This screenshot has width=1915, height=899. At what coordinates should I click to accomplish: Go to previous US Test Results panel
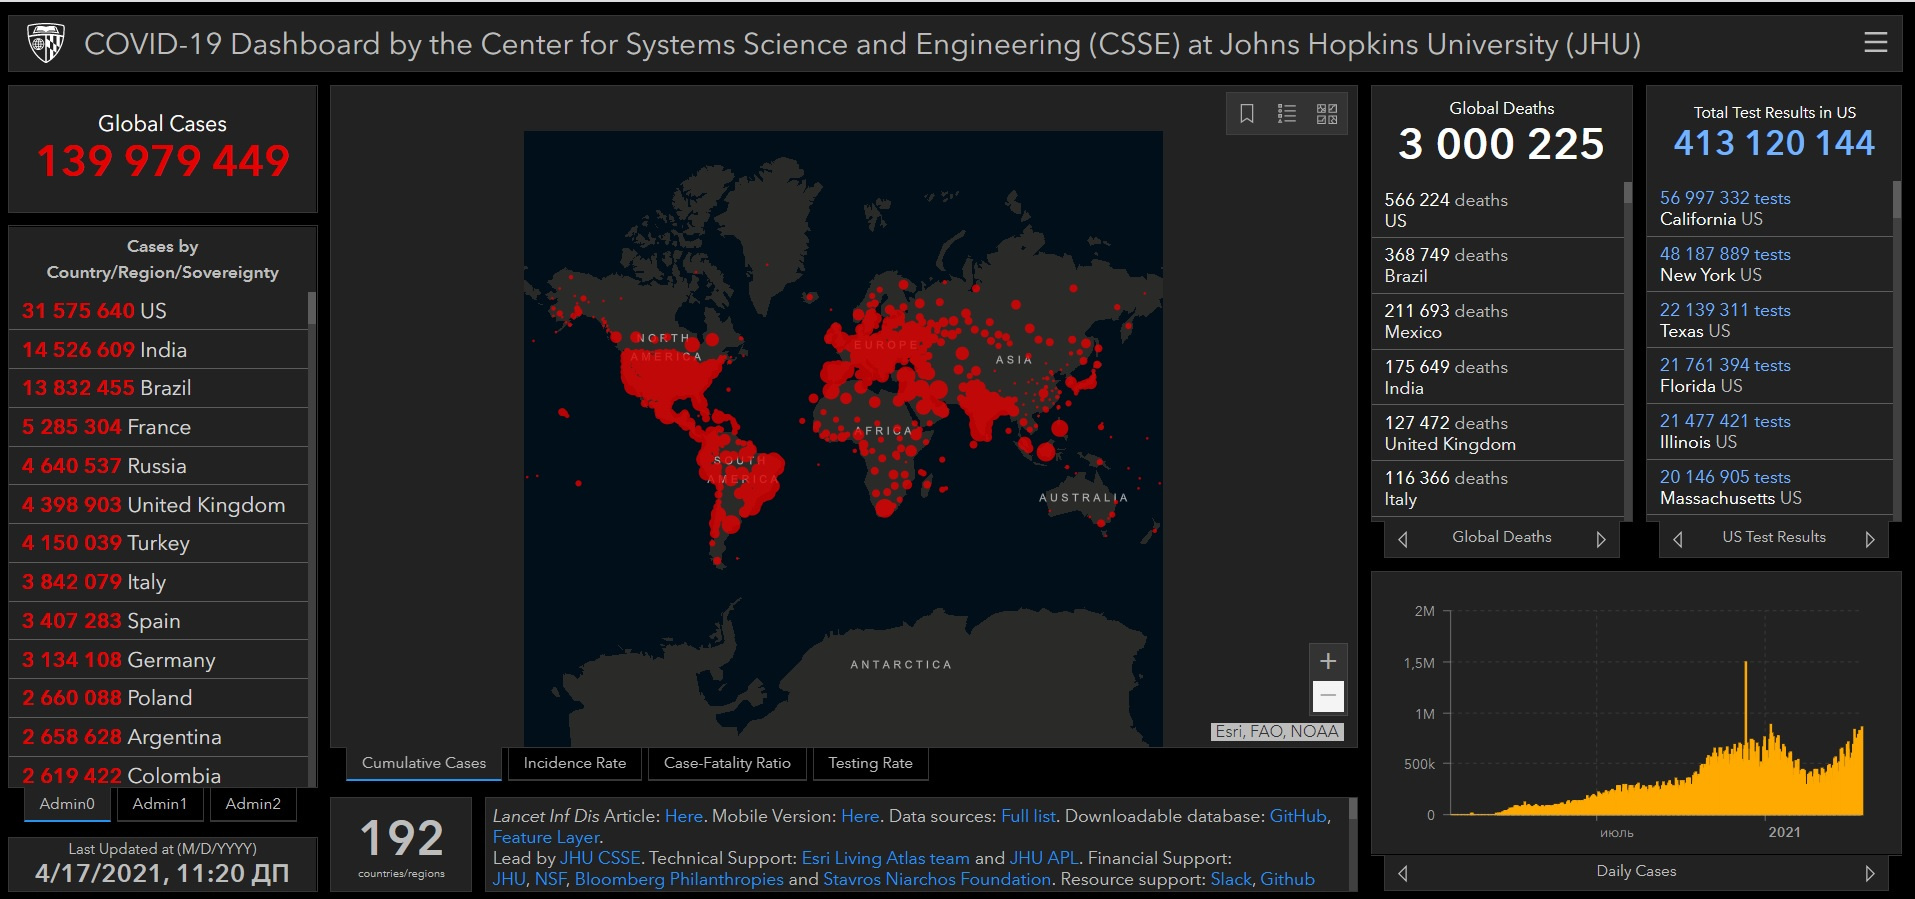tap(1678, 539)
